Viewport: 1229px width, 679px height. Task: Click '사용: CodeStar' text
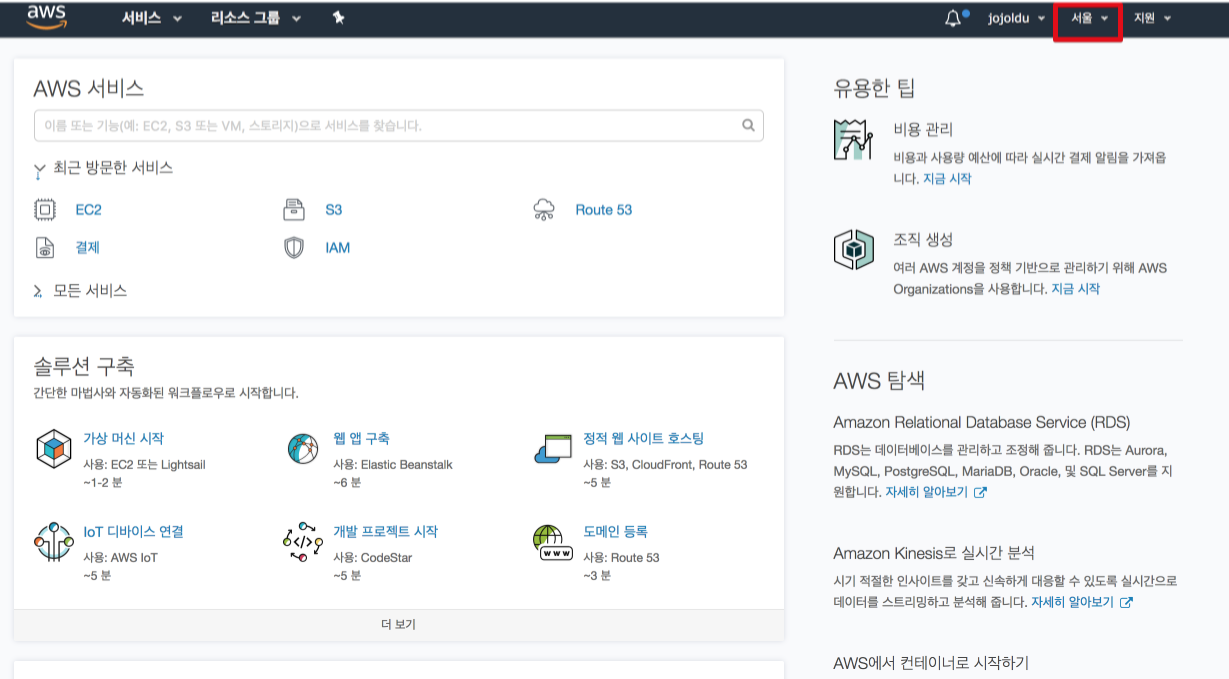click(x=372, y=558)
